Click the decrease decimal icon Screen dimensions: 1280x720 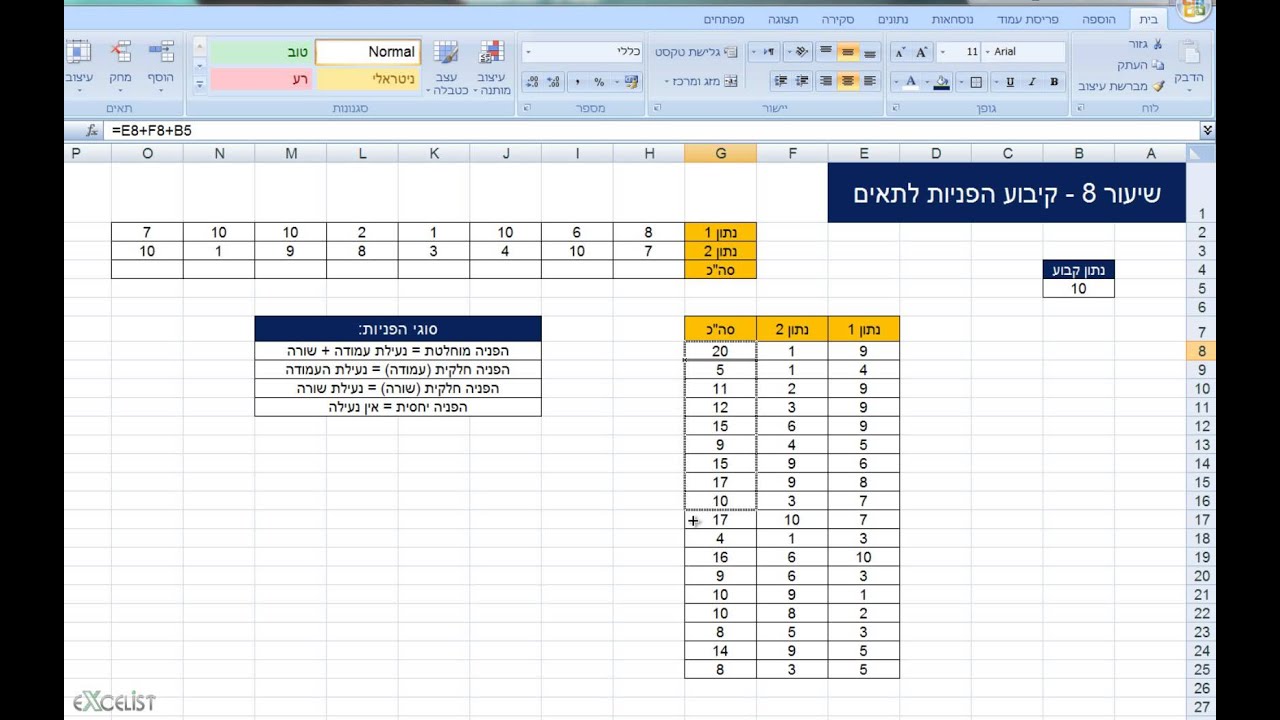(533, 82)
